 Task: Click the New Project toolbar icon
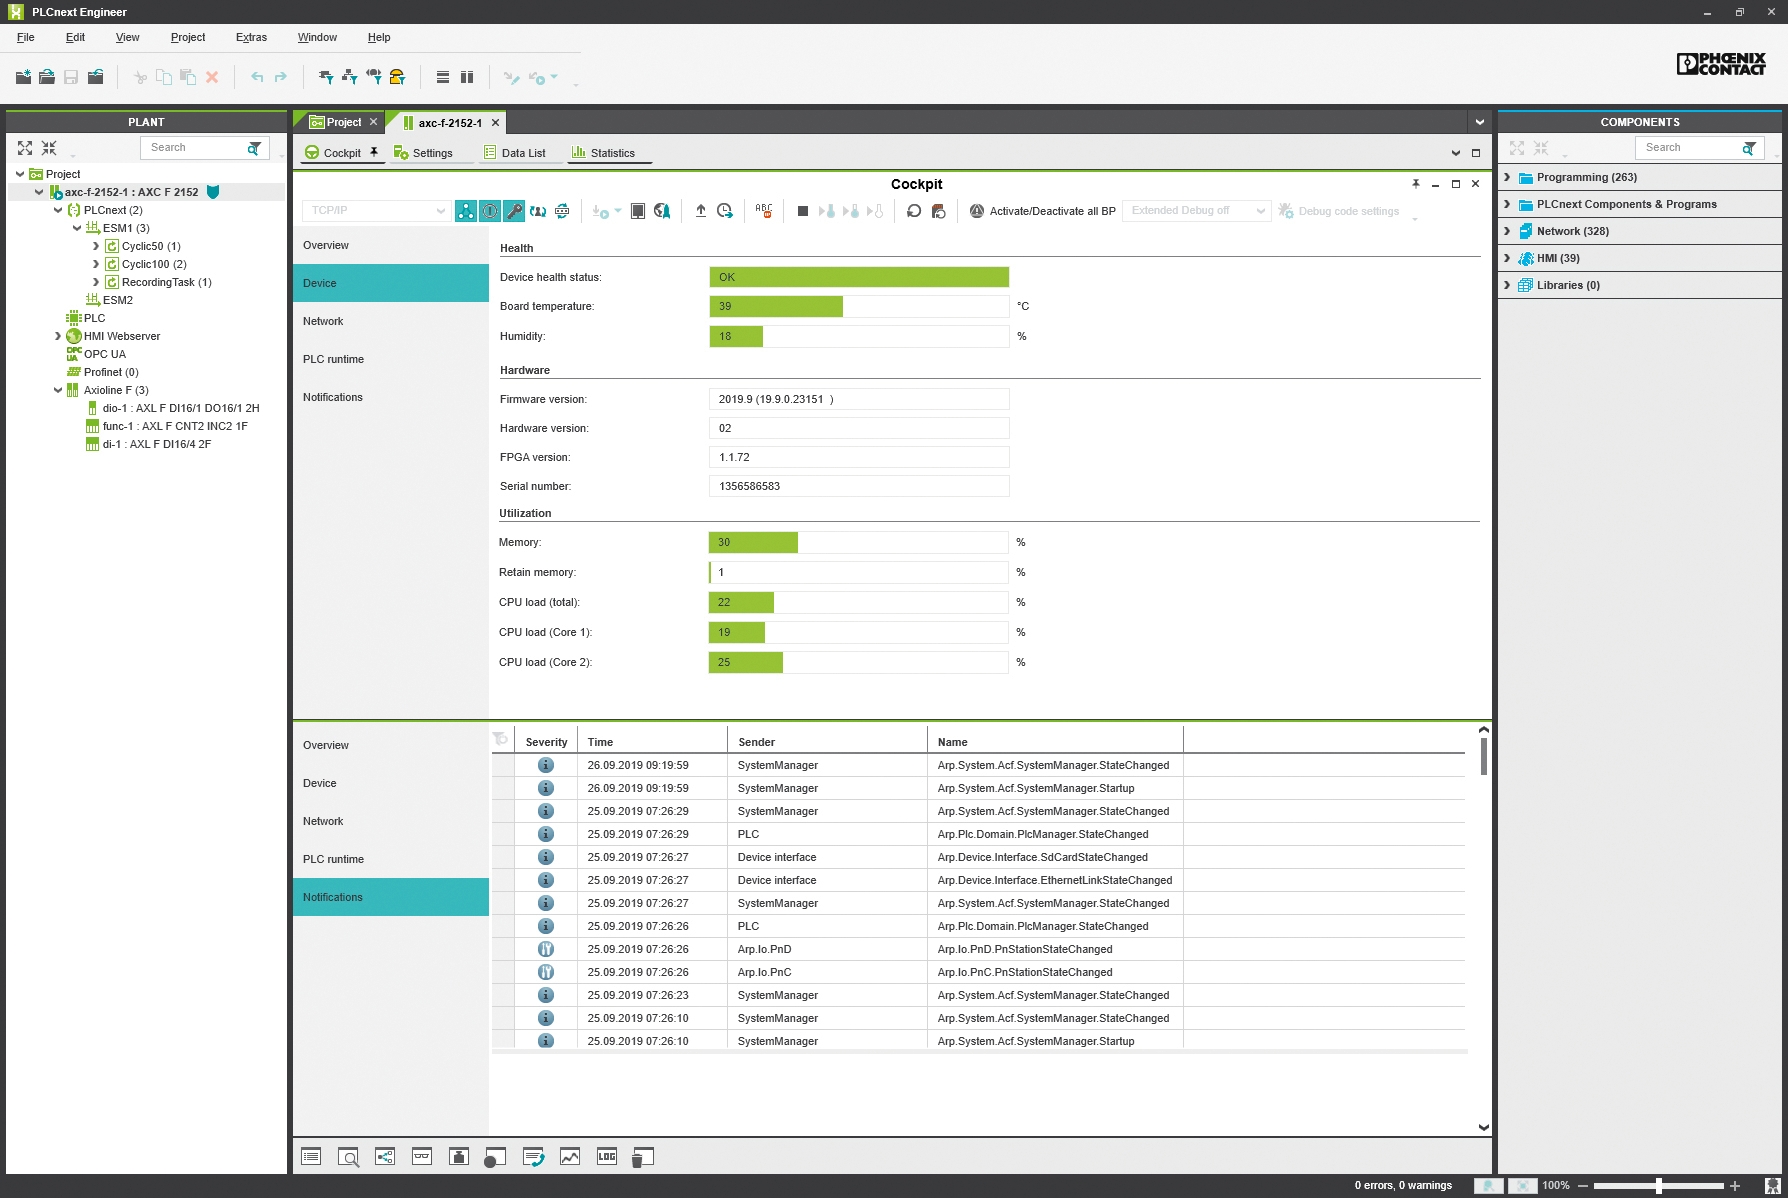coord(23,77)
